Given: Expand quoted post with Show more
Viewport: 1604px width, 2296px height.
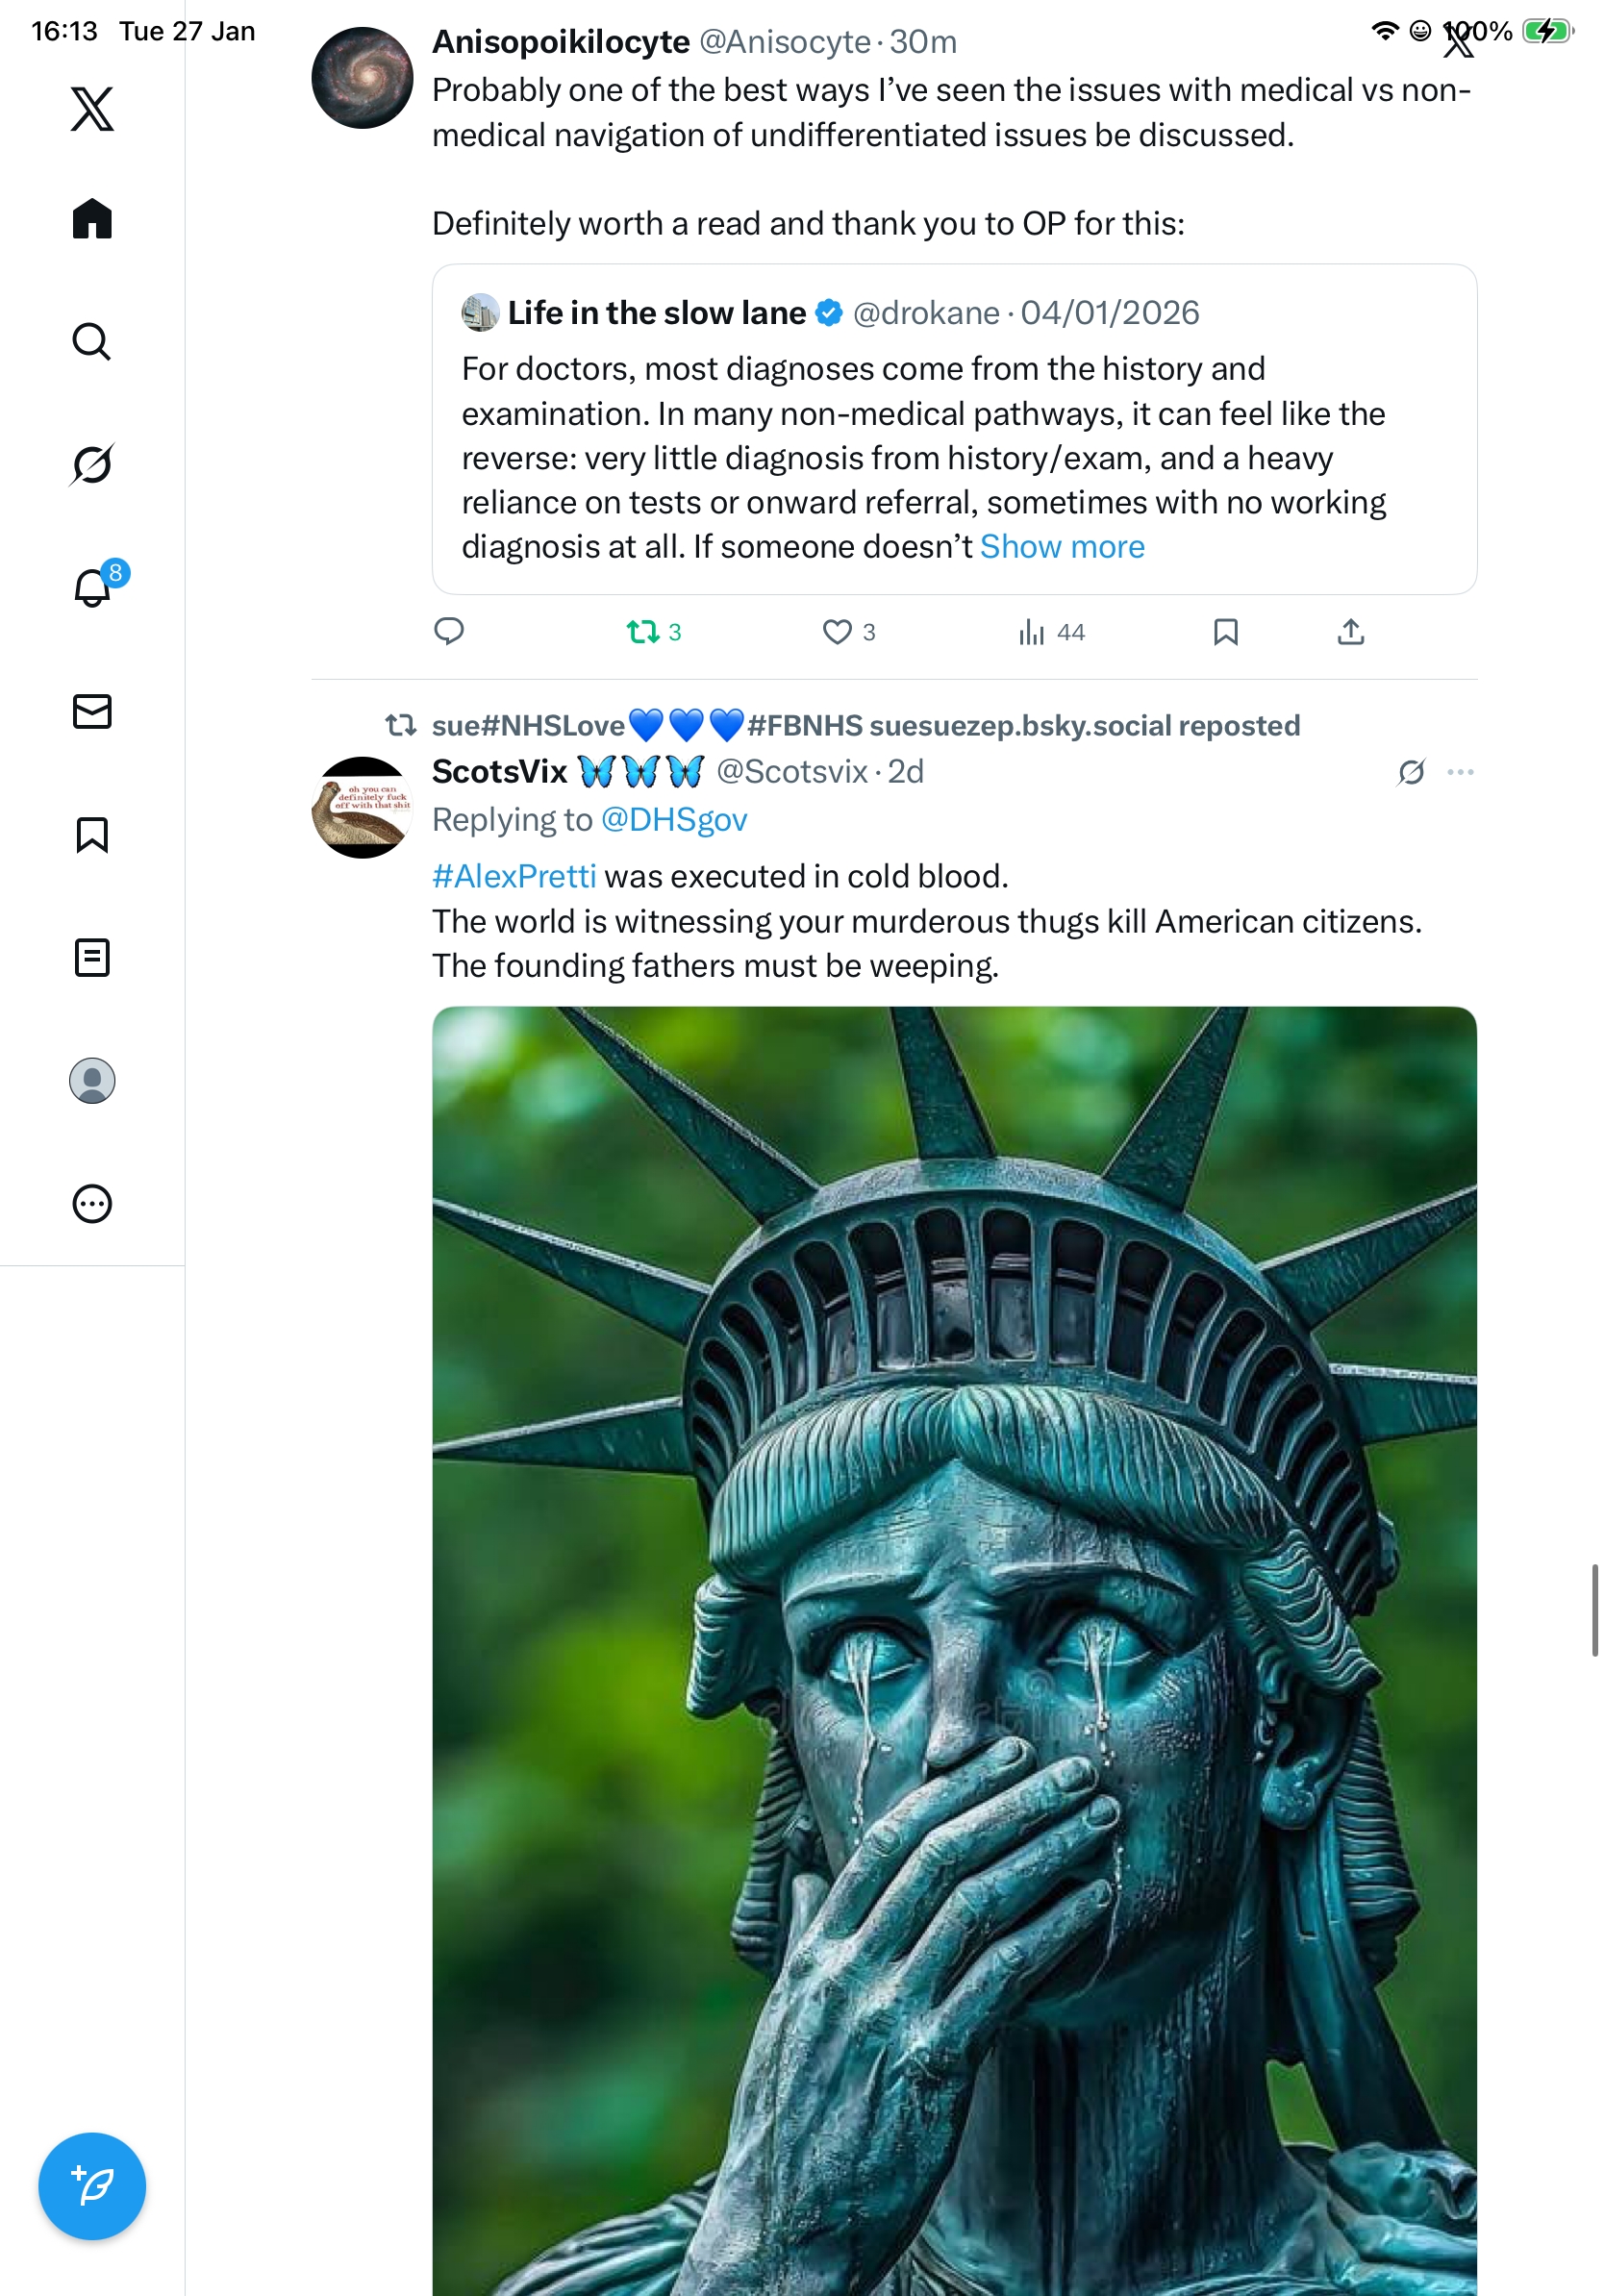Looking at the screenshot, I should pos(1061,547).
